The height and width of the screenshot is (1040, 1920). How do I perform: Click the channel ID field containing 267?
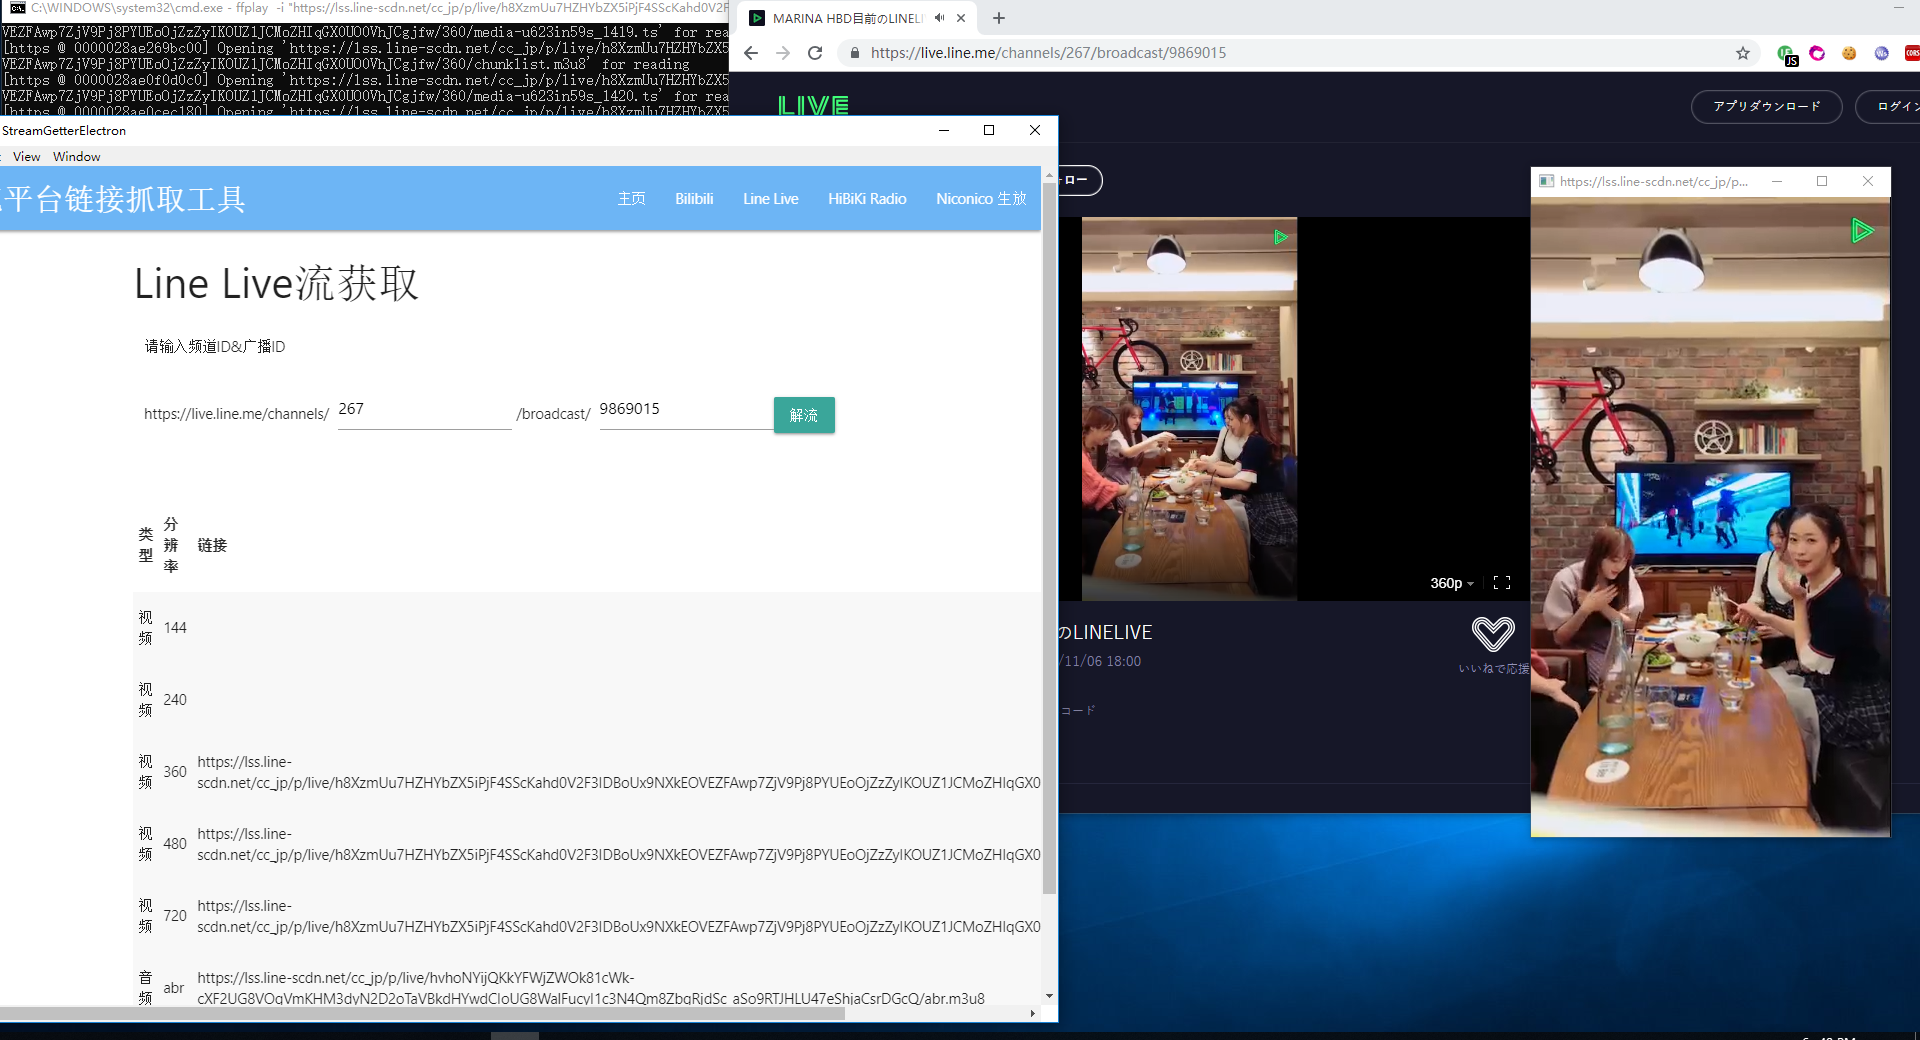[x=424, y=410]
